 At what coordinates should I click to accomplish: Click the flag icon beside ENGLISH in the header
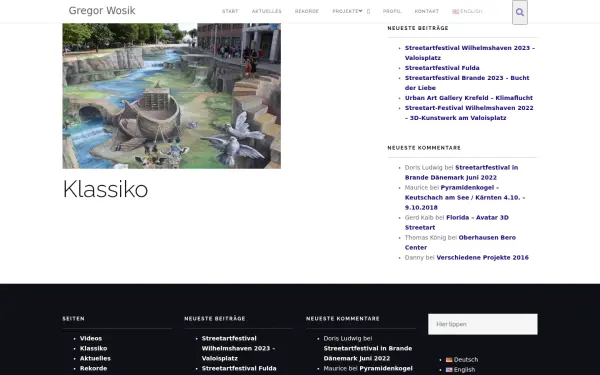(x=455, y=11)
